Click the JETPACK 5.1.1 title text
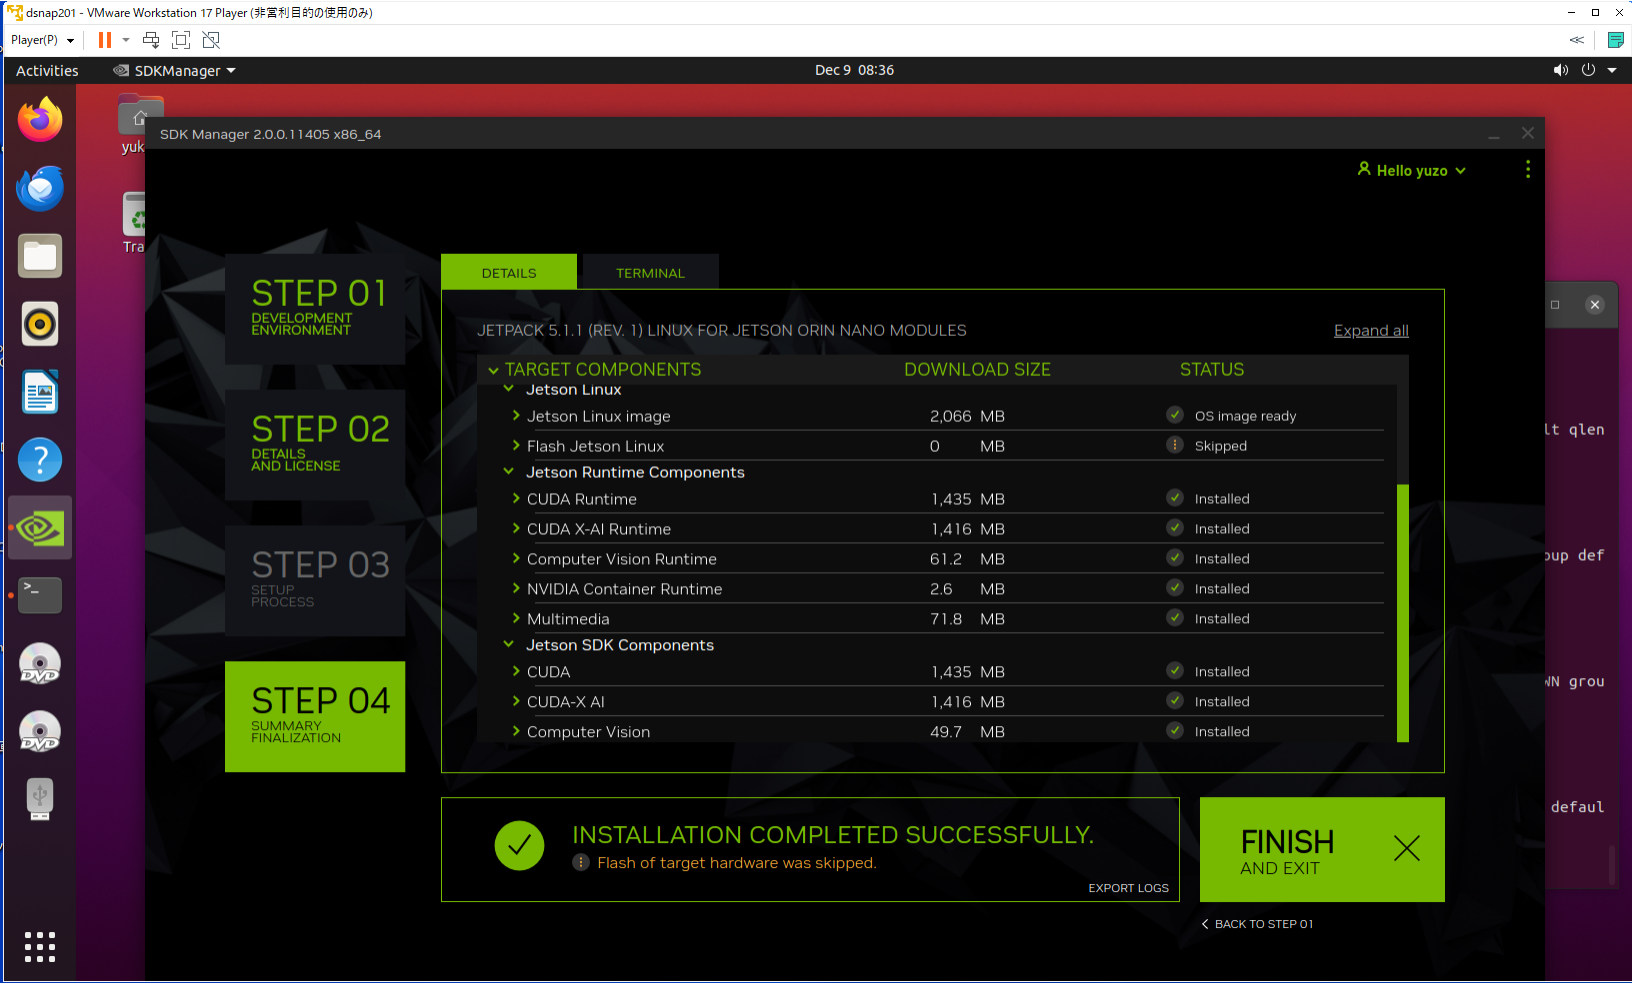The height and width of the screenshot is (984, 1632). [x=721, y=330]
